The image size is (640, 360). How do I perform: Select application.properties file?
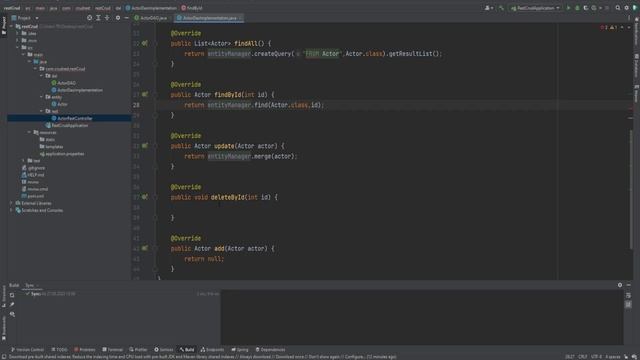[62, 154]
